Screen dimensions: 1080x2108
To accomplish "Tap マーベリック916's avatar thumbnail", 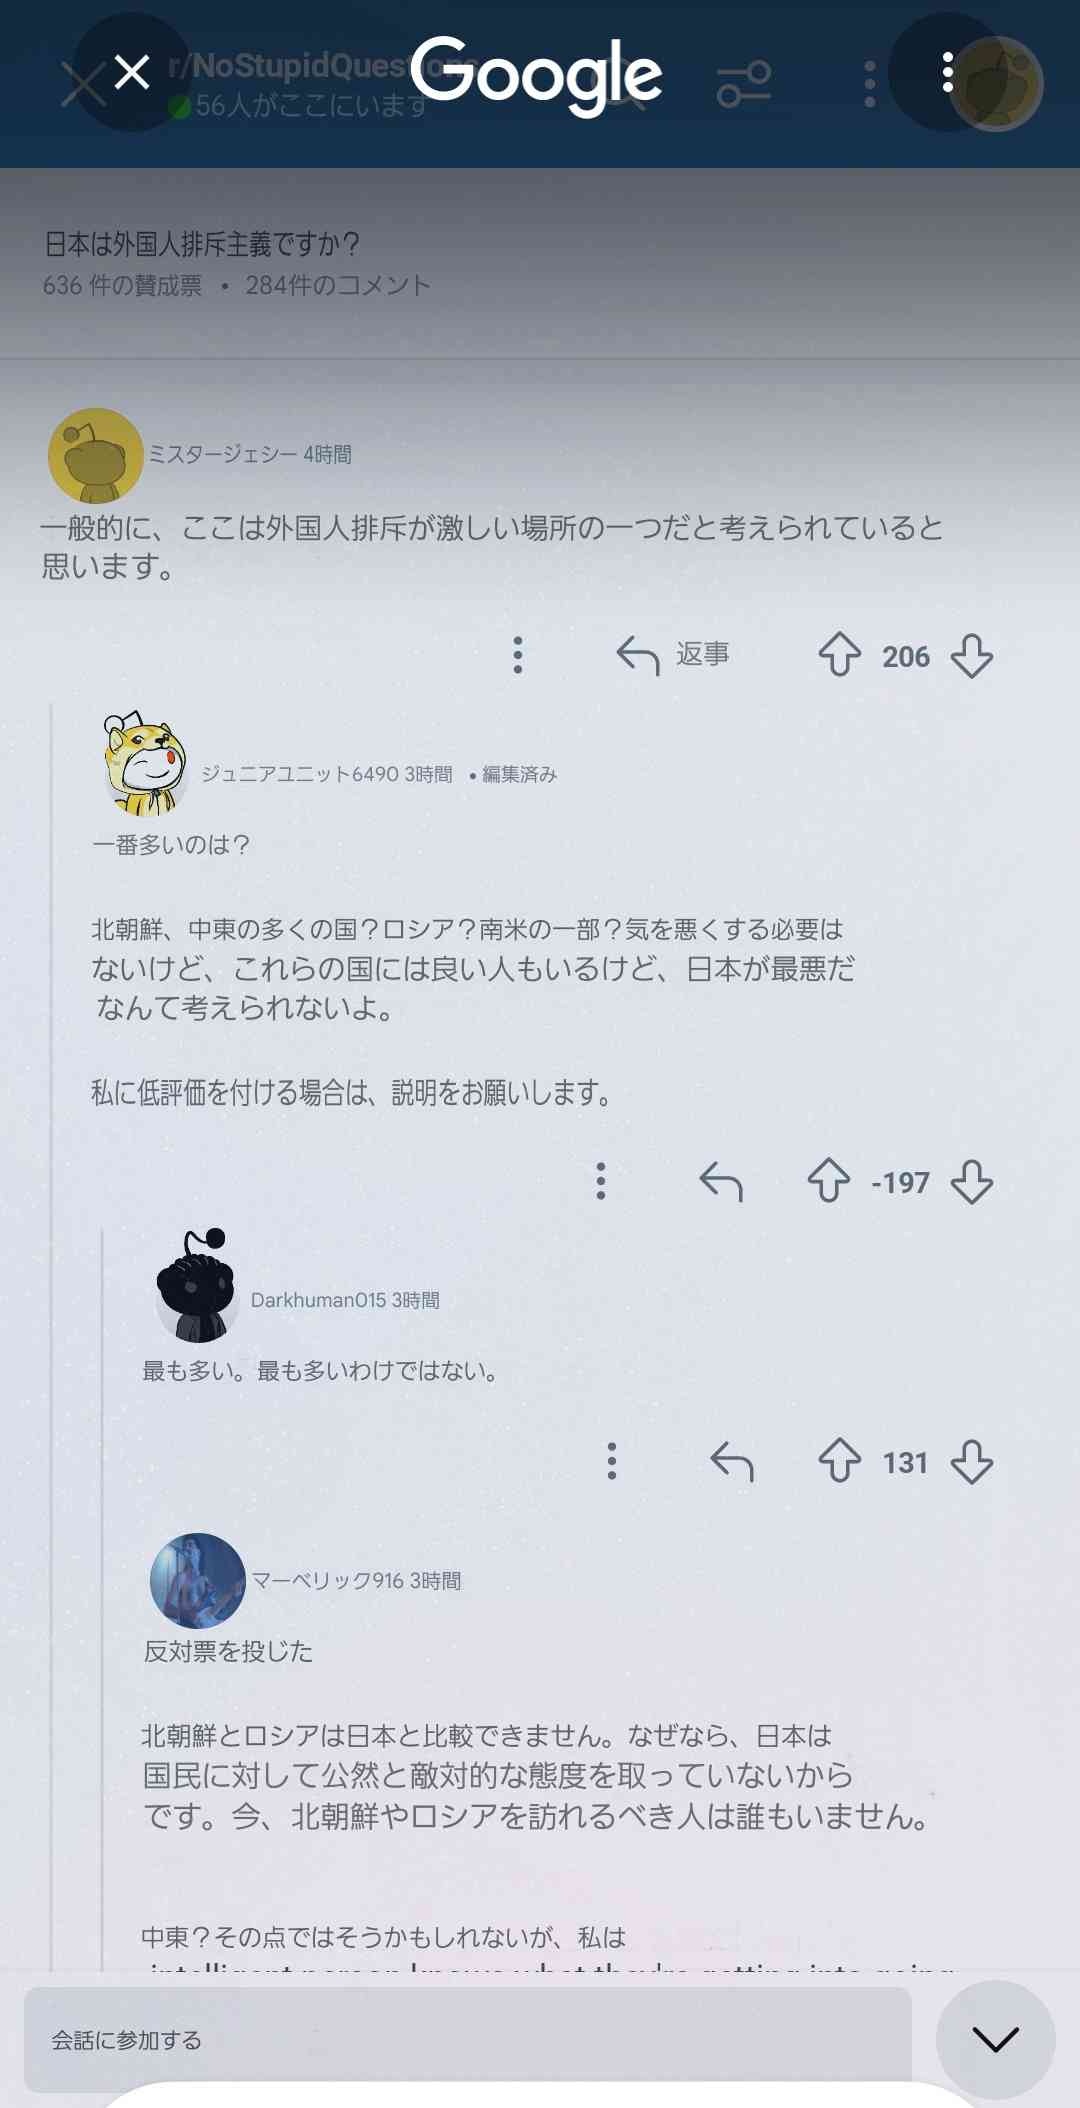I will pos(197,1580).
